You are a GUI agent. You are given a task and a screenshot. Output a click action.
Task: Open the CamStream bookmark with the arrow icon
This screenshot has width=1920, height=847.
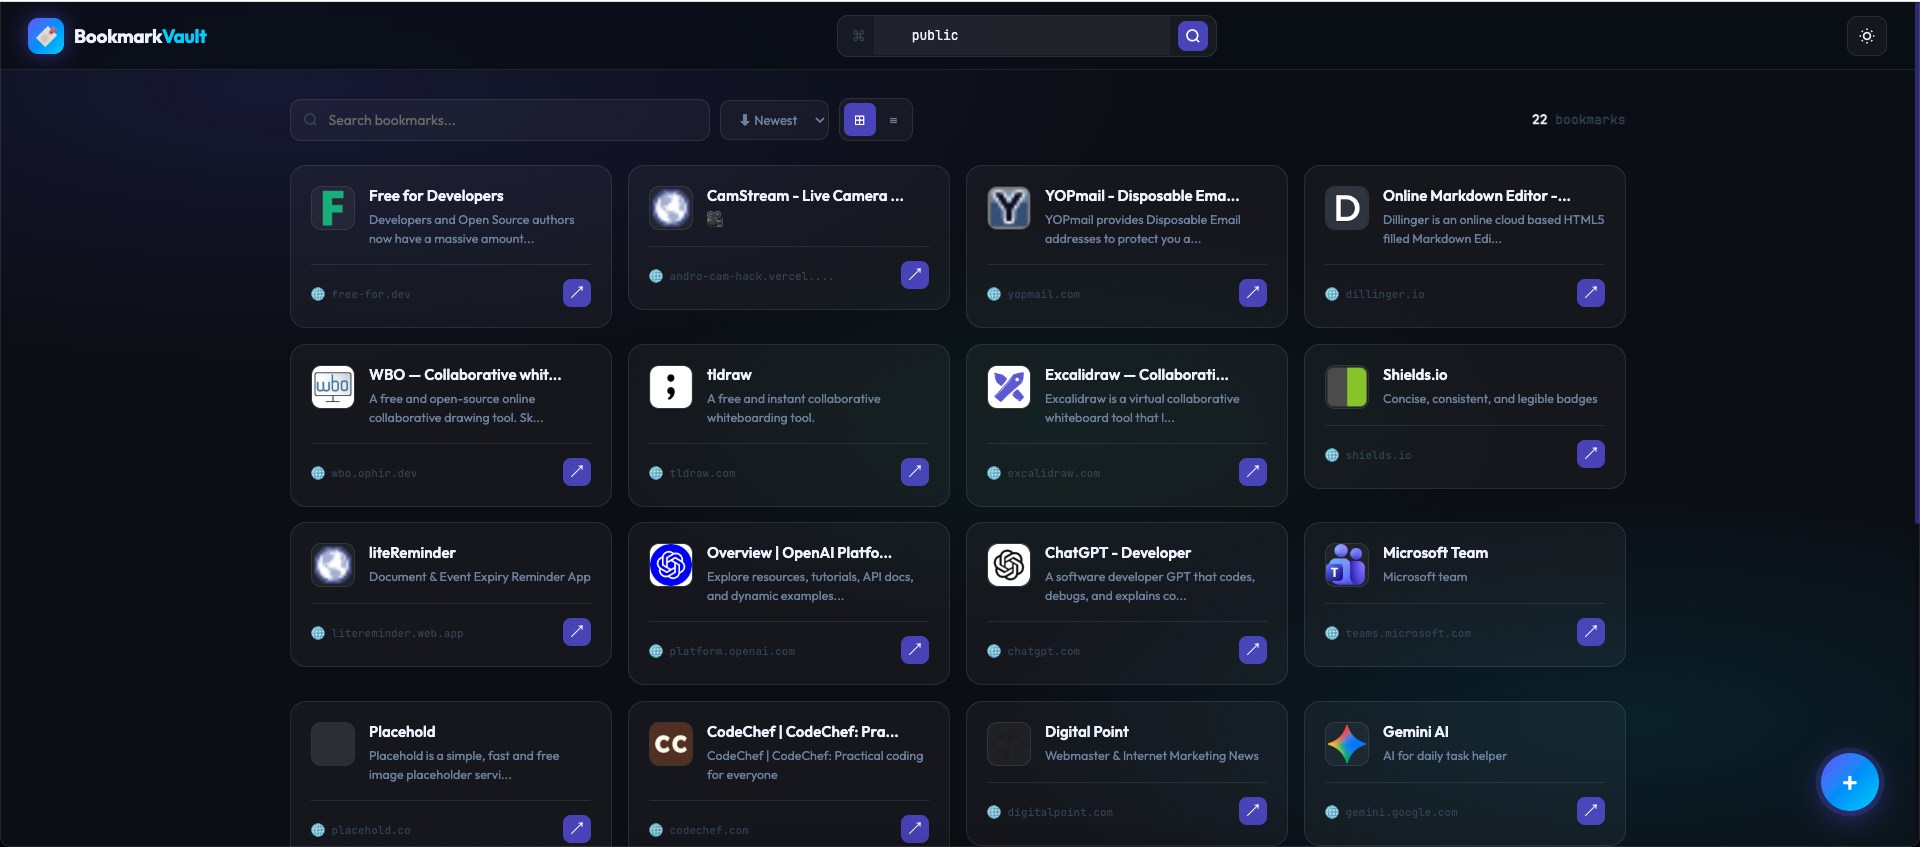click(x=915, y=275)
